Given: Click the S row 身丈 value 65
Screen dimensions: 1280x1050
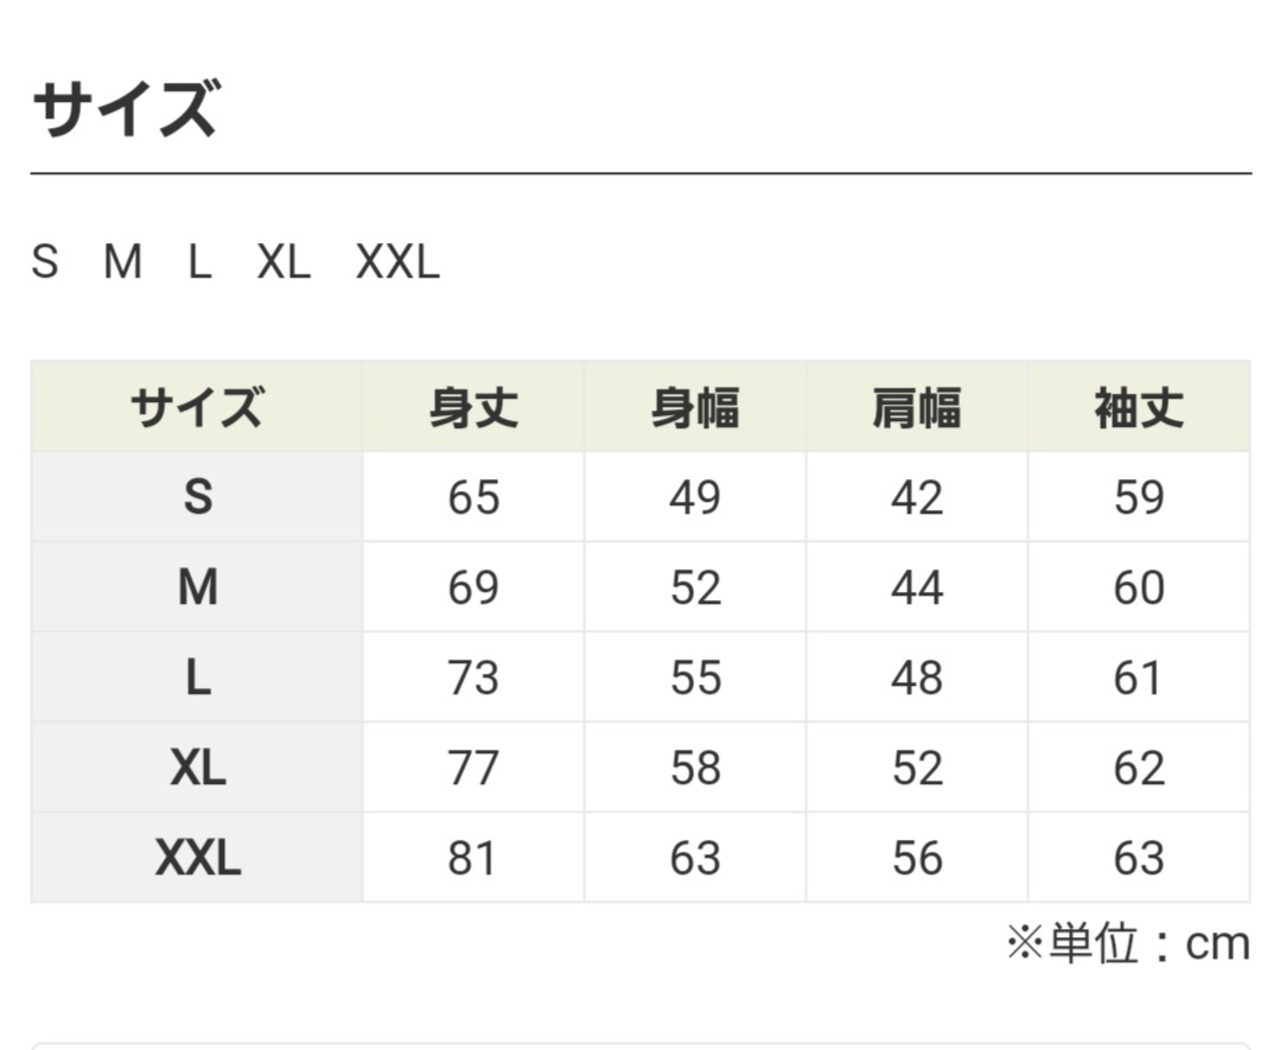Looking at the screenshot, I should (x=473, y=497).
